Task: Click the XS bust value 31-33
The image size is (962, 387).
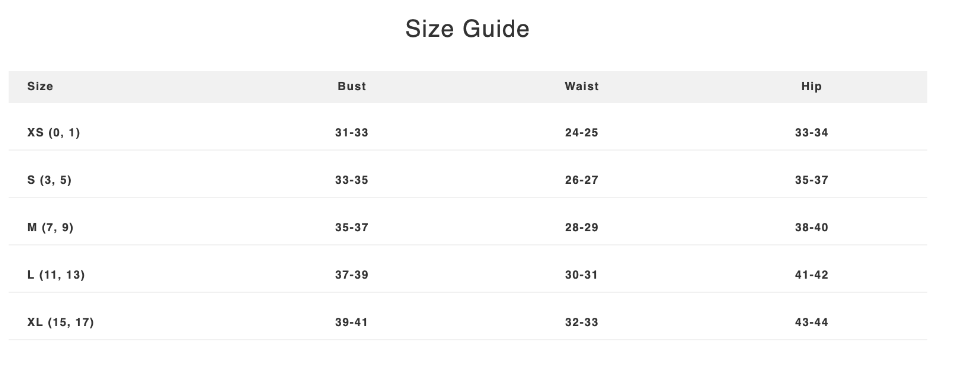Action: (352, 132)
